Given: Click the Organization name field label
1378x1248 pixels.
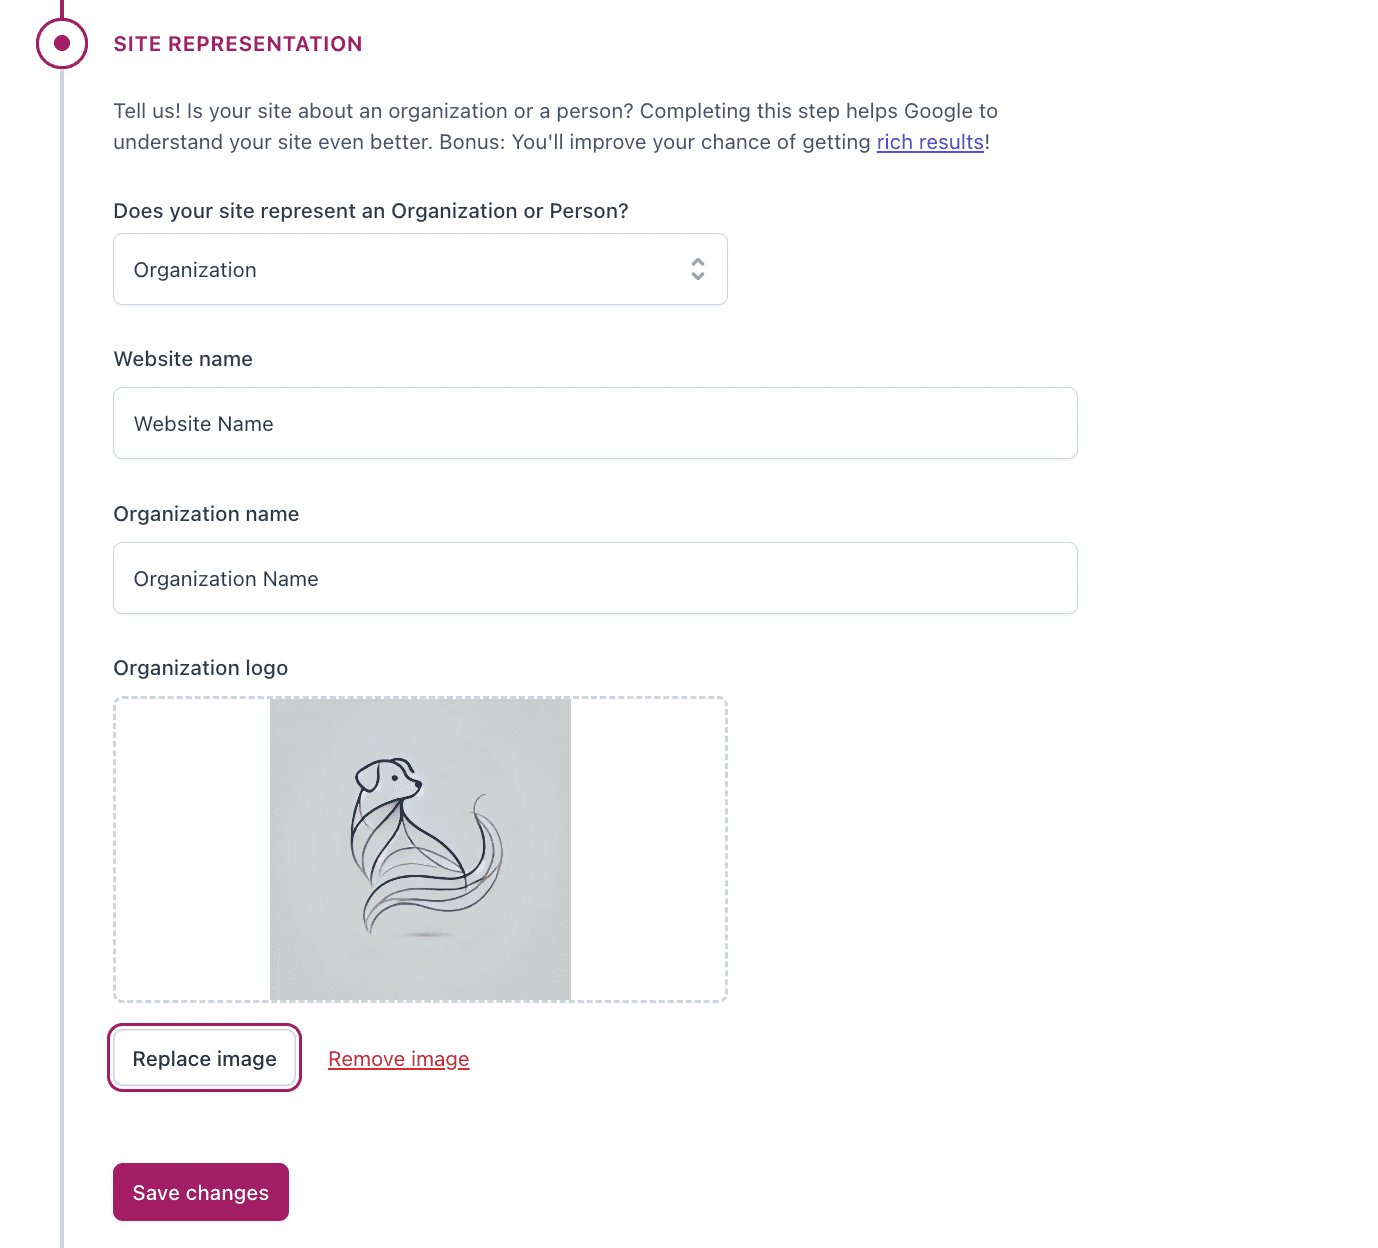Looking at the screenshot, I should [206, 513].
